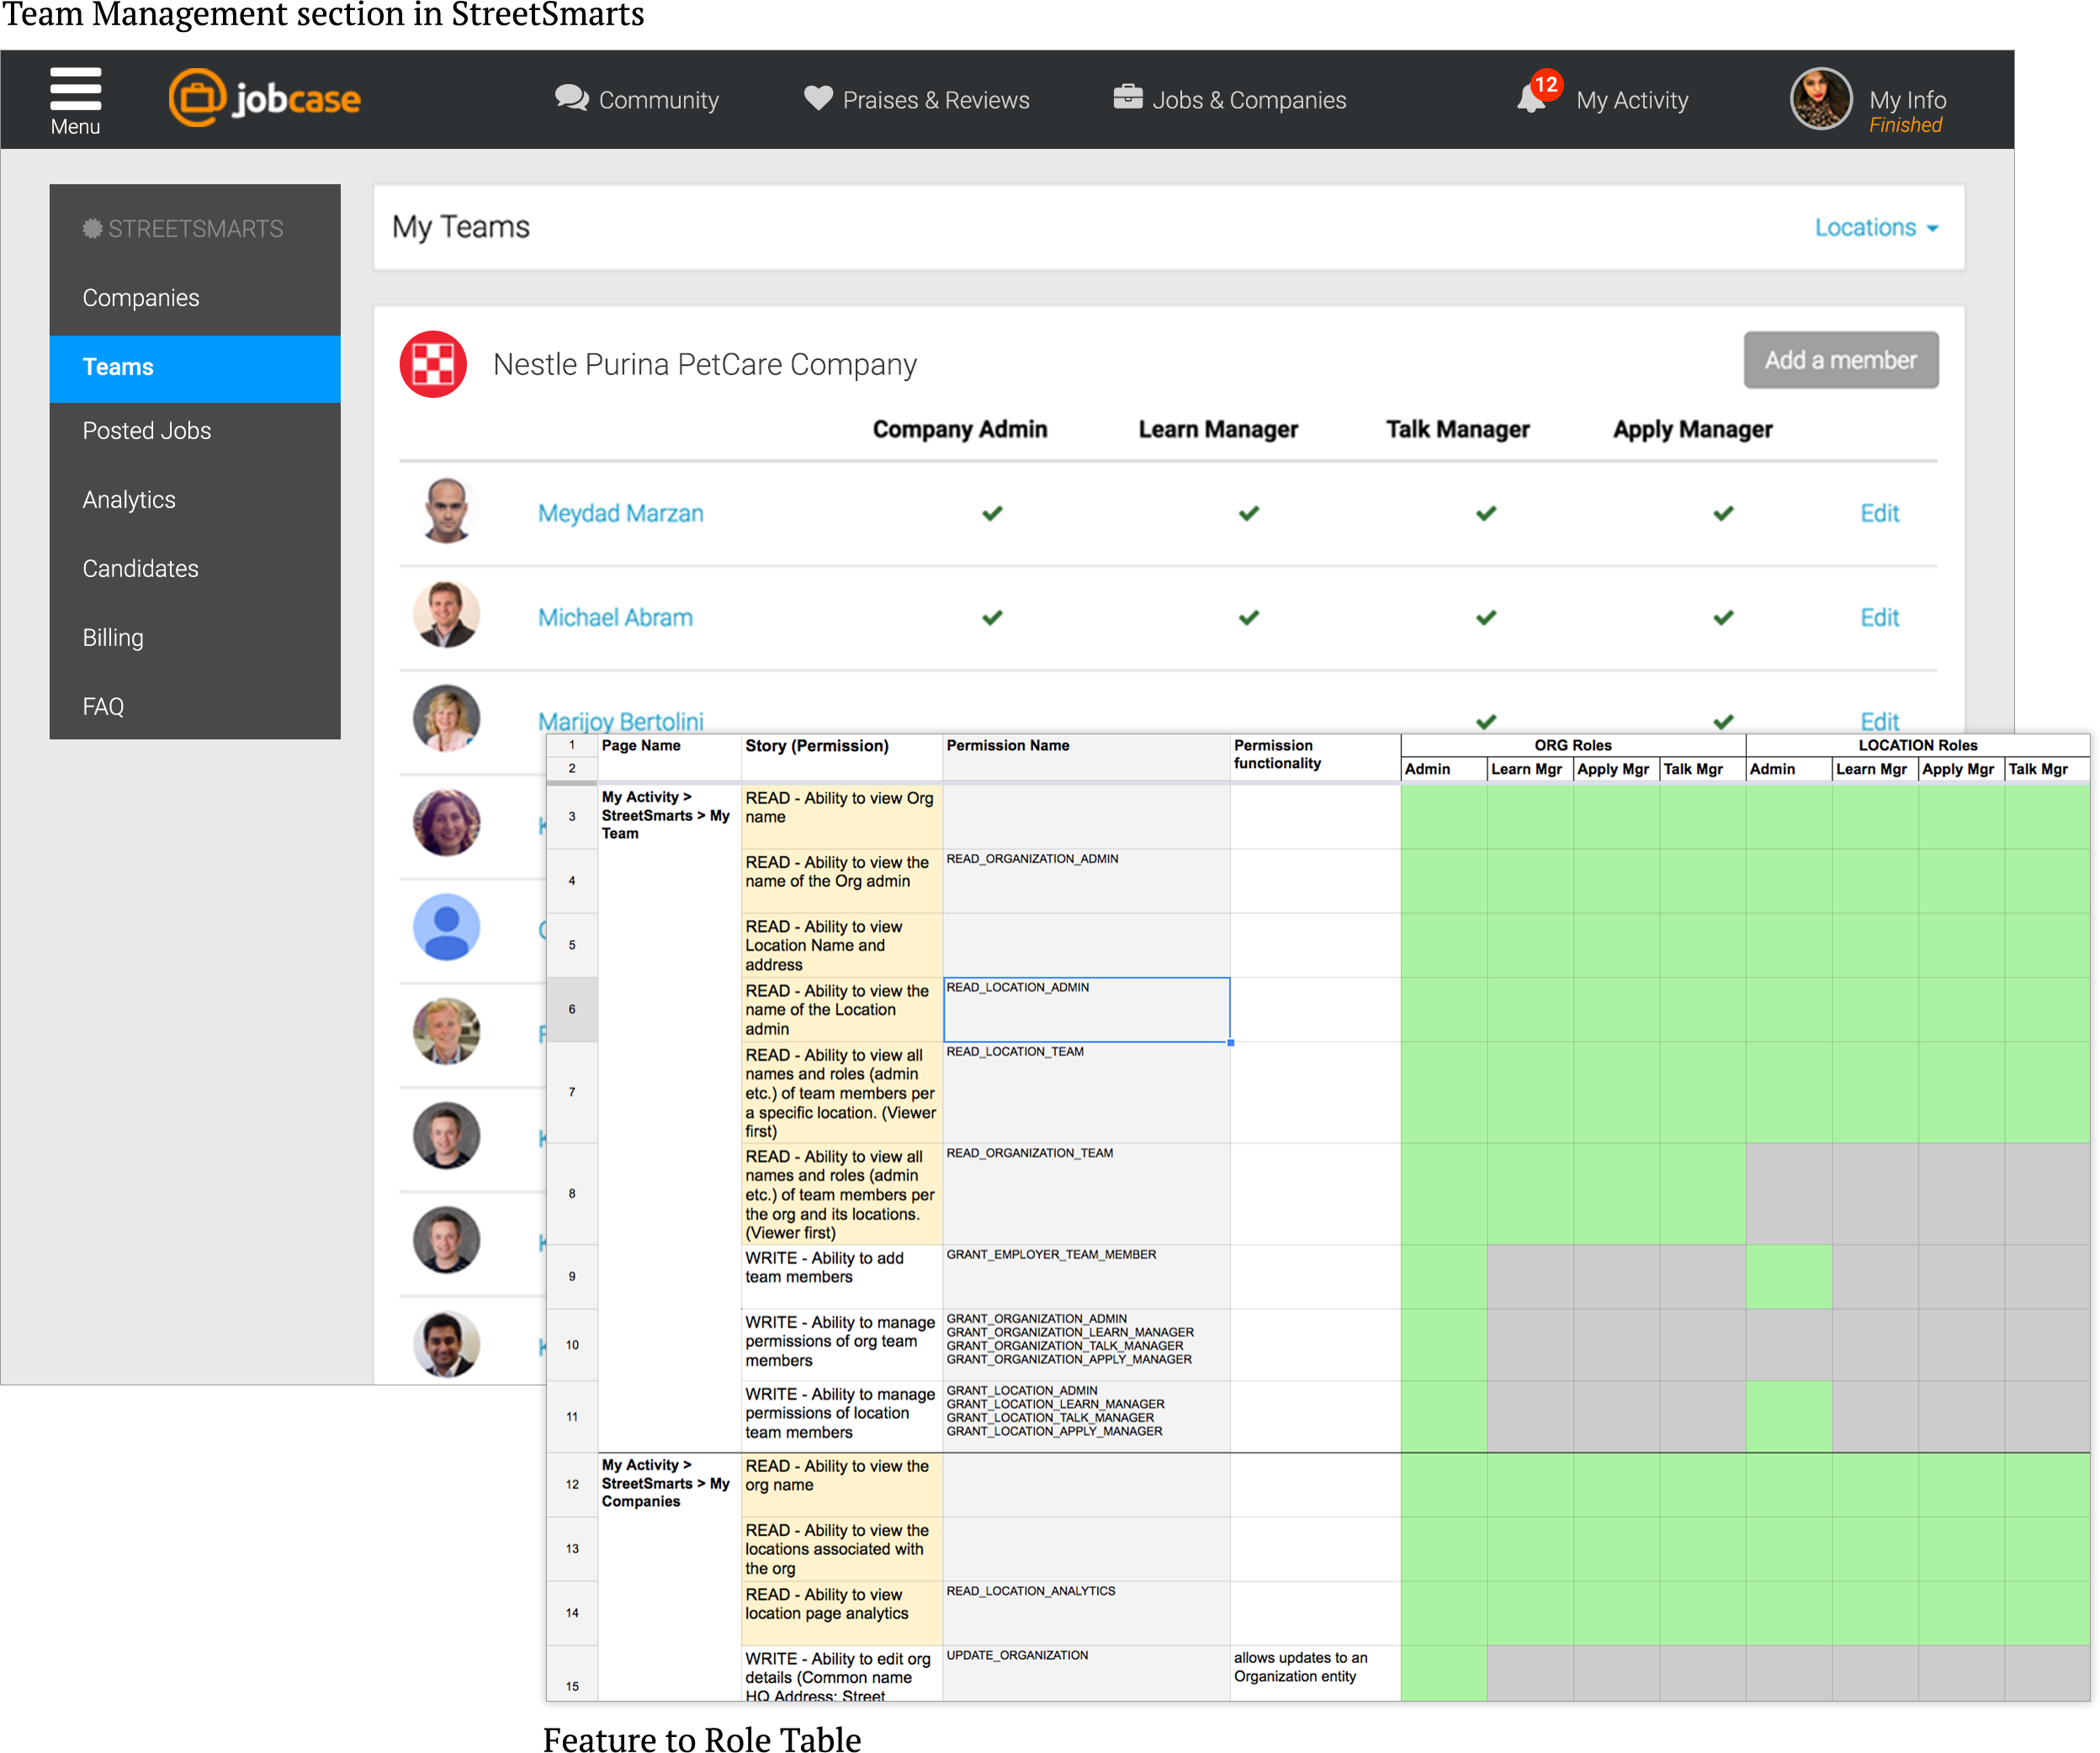
Task: Click the green LOCATION Admin cell in row 9
Action: point(1788,1276)
